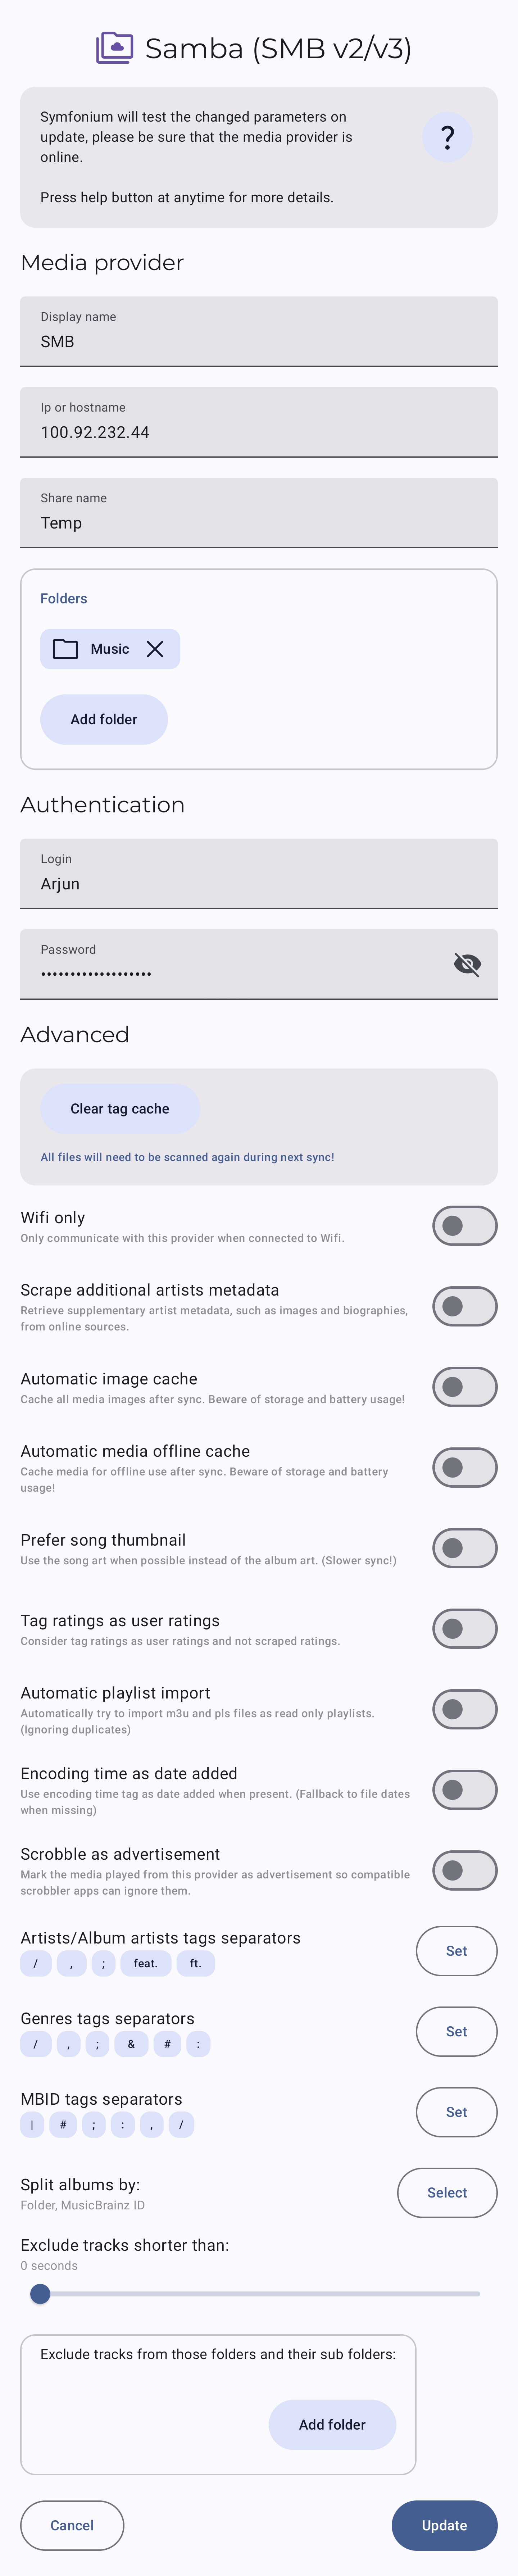The width and height of the screenshot is (518, 2576).
Task: Click Clear tag cache button
Action: pyautogui.click(x=120, y=1109)
